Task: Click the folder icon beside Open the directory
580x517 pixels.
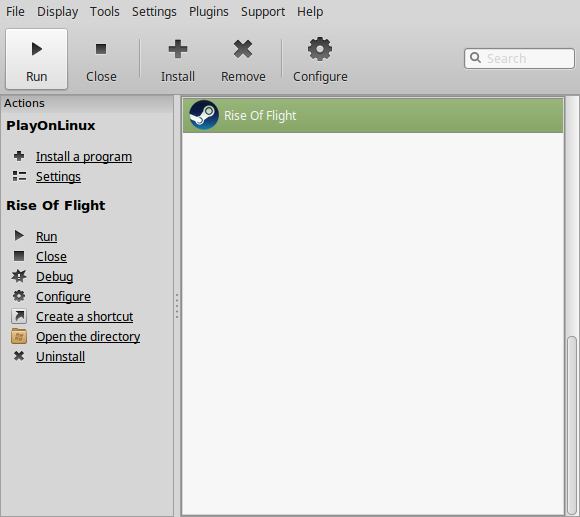Action: 19,336
